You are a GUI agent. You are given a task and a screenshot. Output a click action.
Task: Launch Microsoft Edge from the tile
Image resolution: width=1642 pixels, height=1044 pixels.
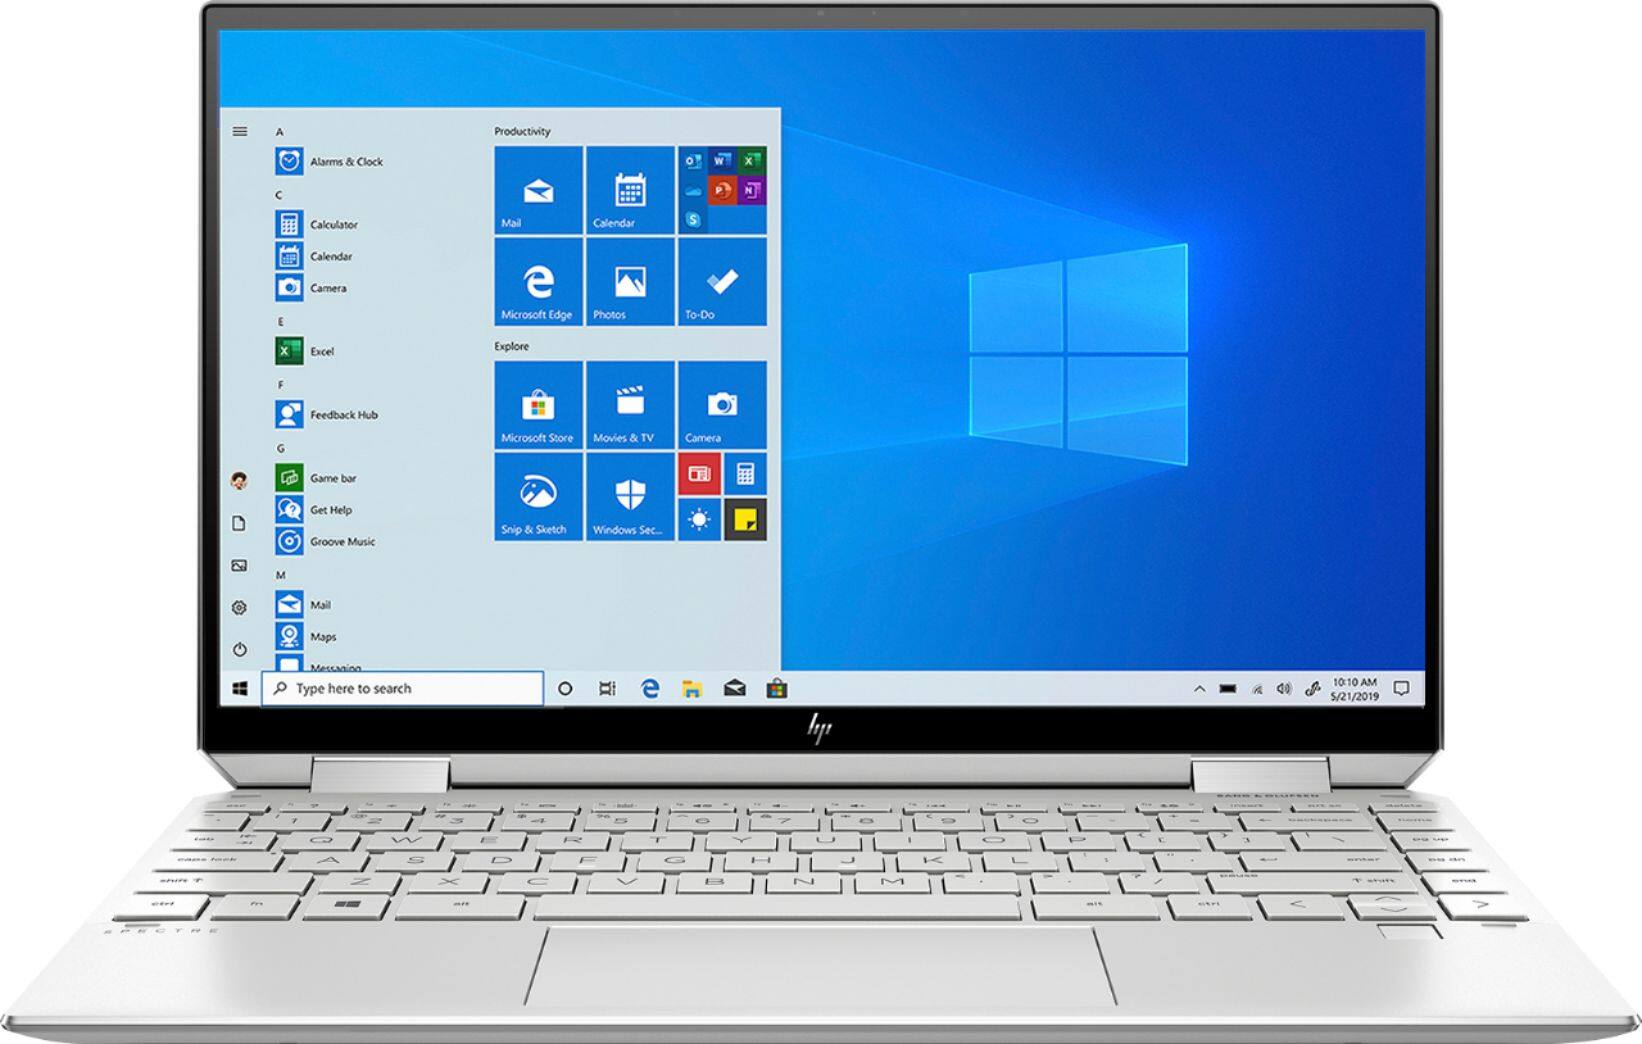tap(538, 281)
